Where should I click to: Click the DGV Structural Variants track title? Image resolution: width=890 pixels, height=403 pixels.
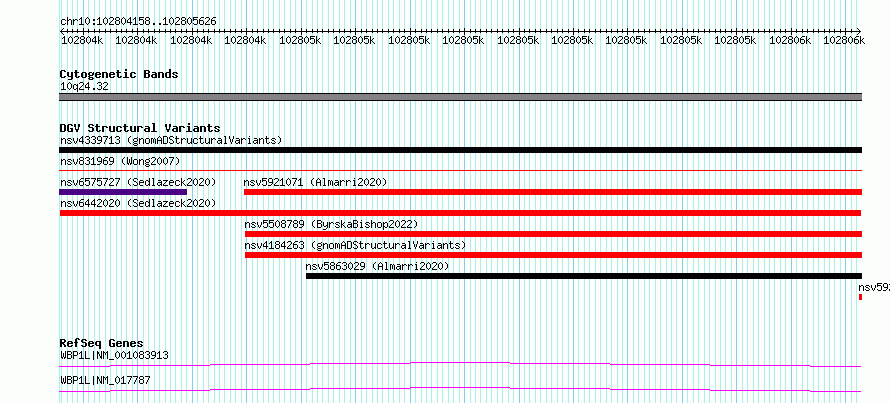(x=140, y=128)
